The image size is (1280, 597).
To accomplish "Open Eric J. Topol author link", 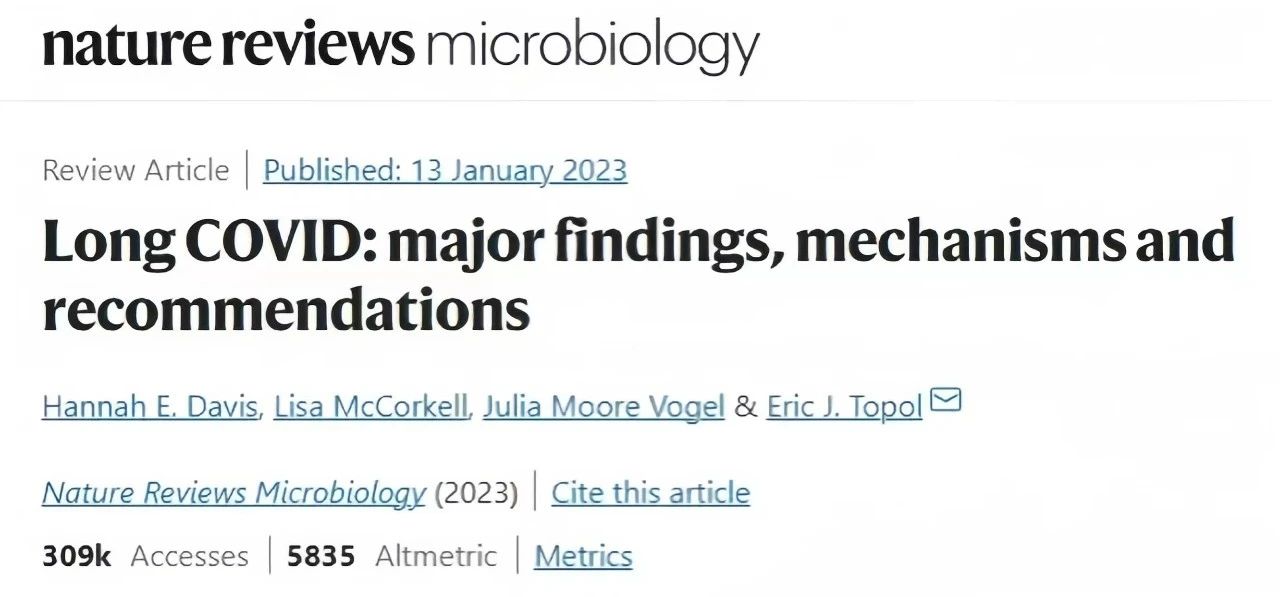I will (x=844, y=407).
